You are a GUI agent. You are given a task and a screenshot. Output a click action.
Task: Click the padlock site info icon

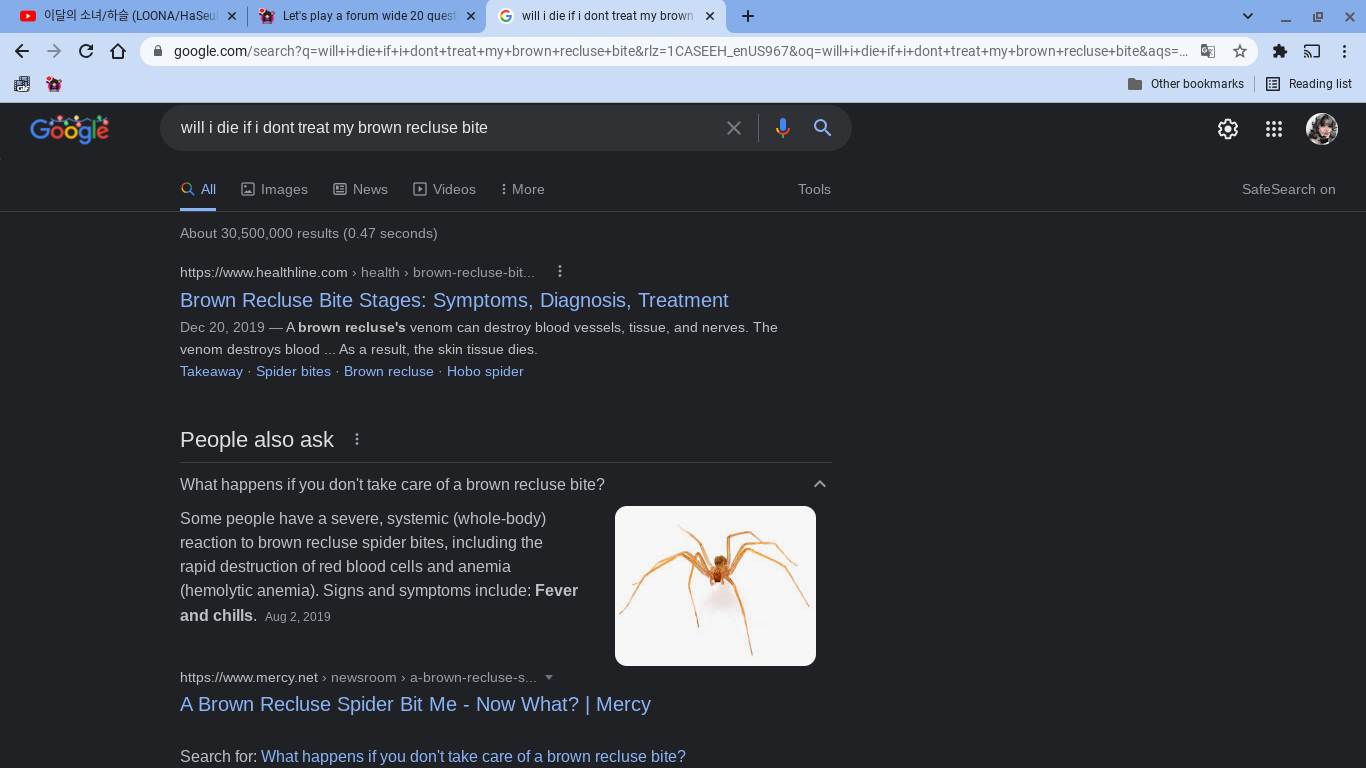pyautogui.click(x=158, y=51)
